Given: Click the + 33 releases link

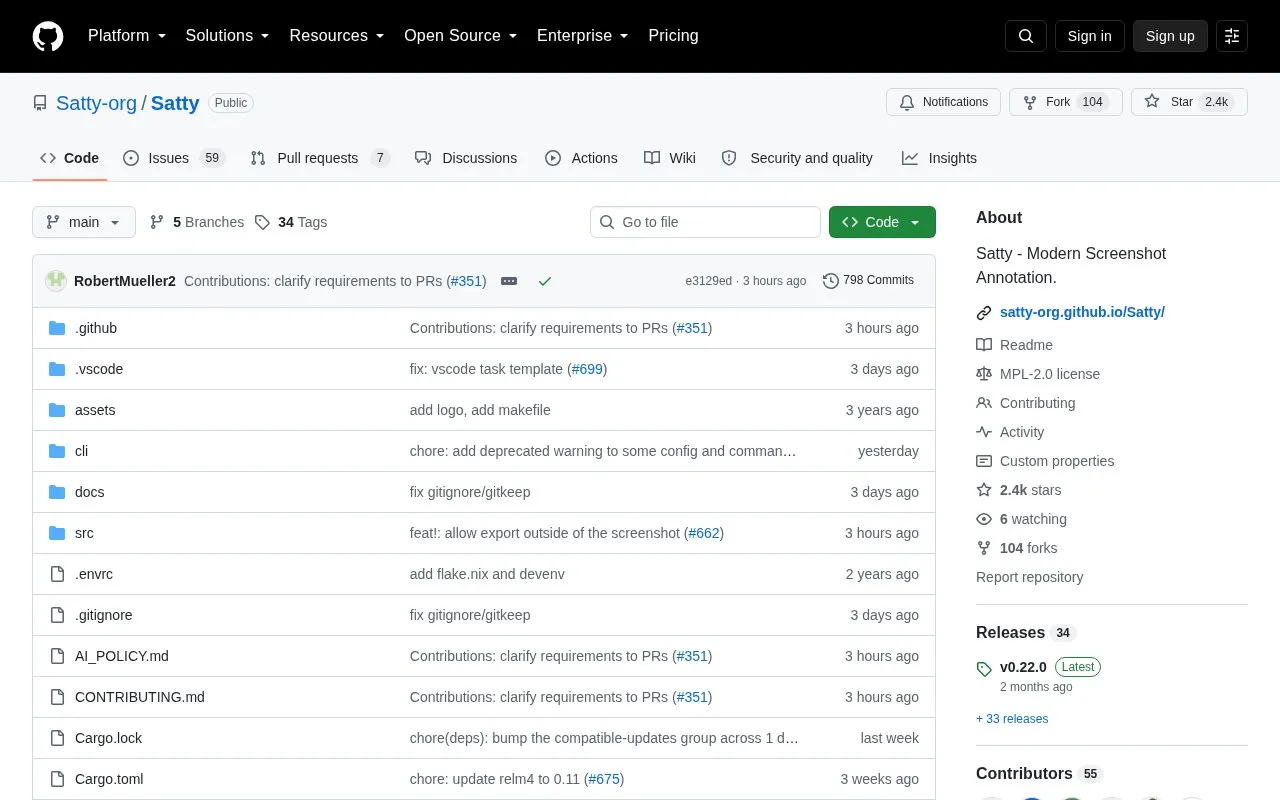Looking at the screenshot, I should [x=1012, y=719].
